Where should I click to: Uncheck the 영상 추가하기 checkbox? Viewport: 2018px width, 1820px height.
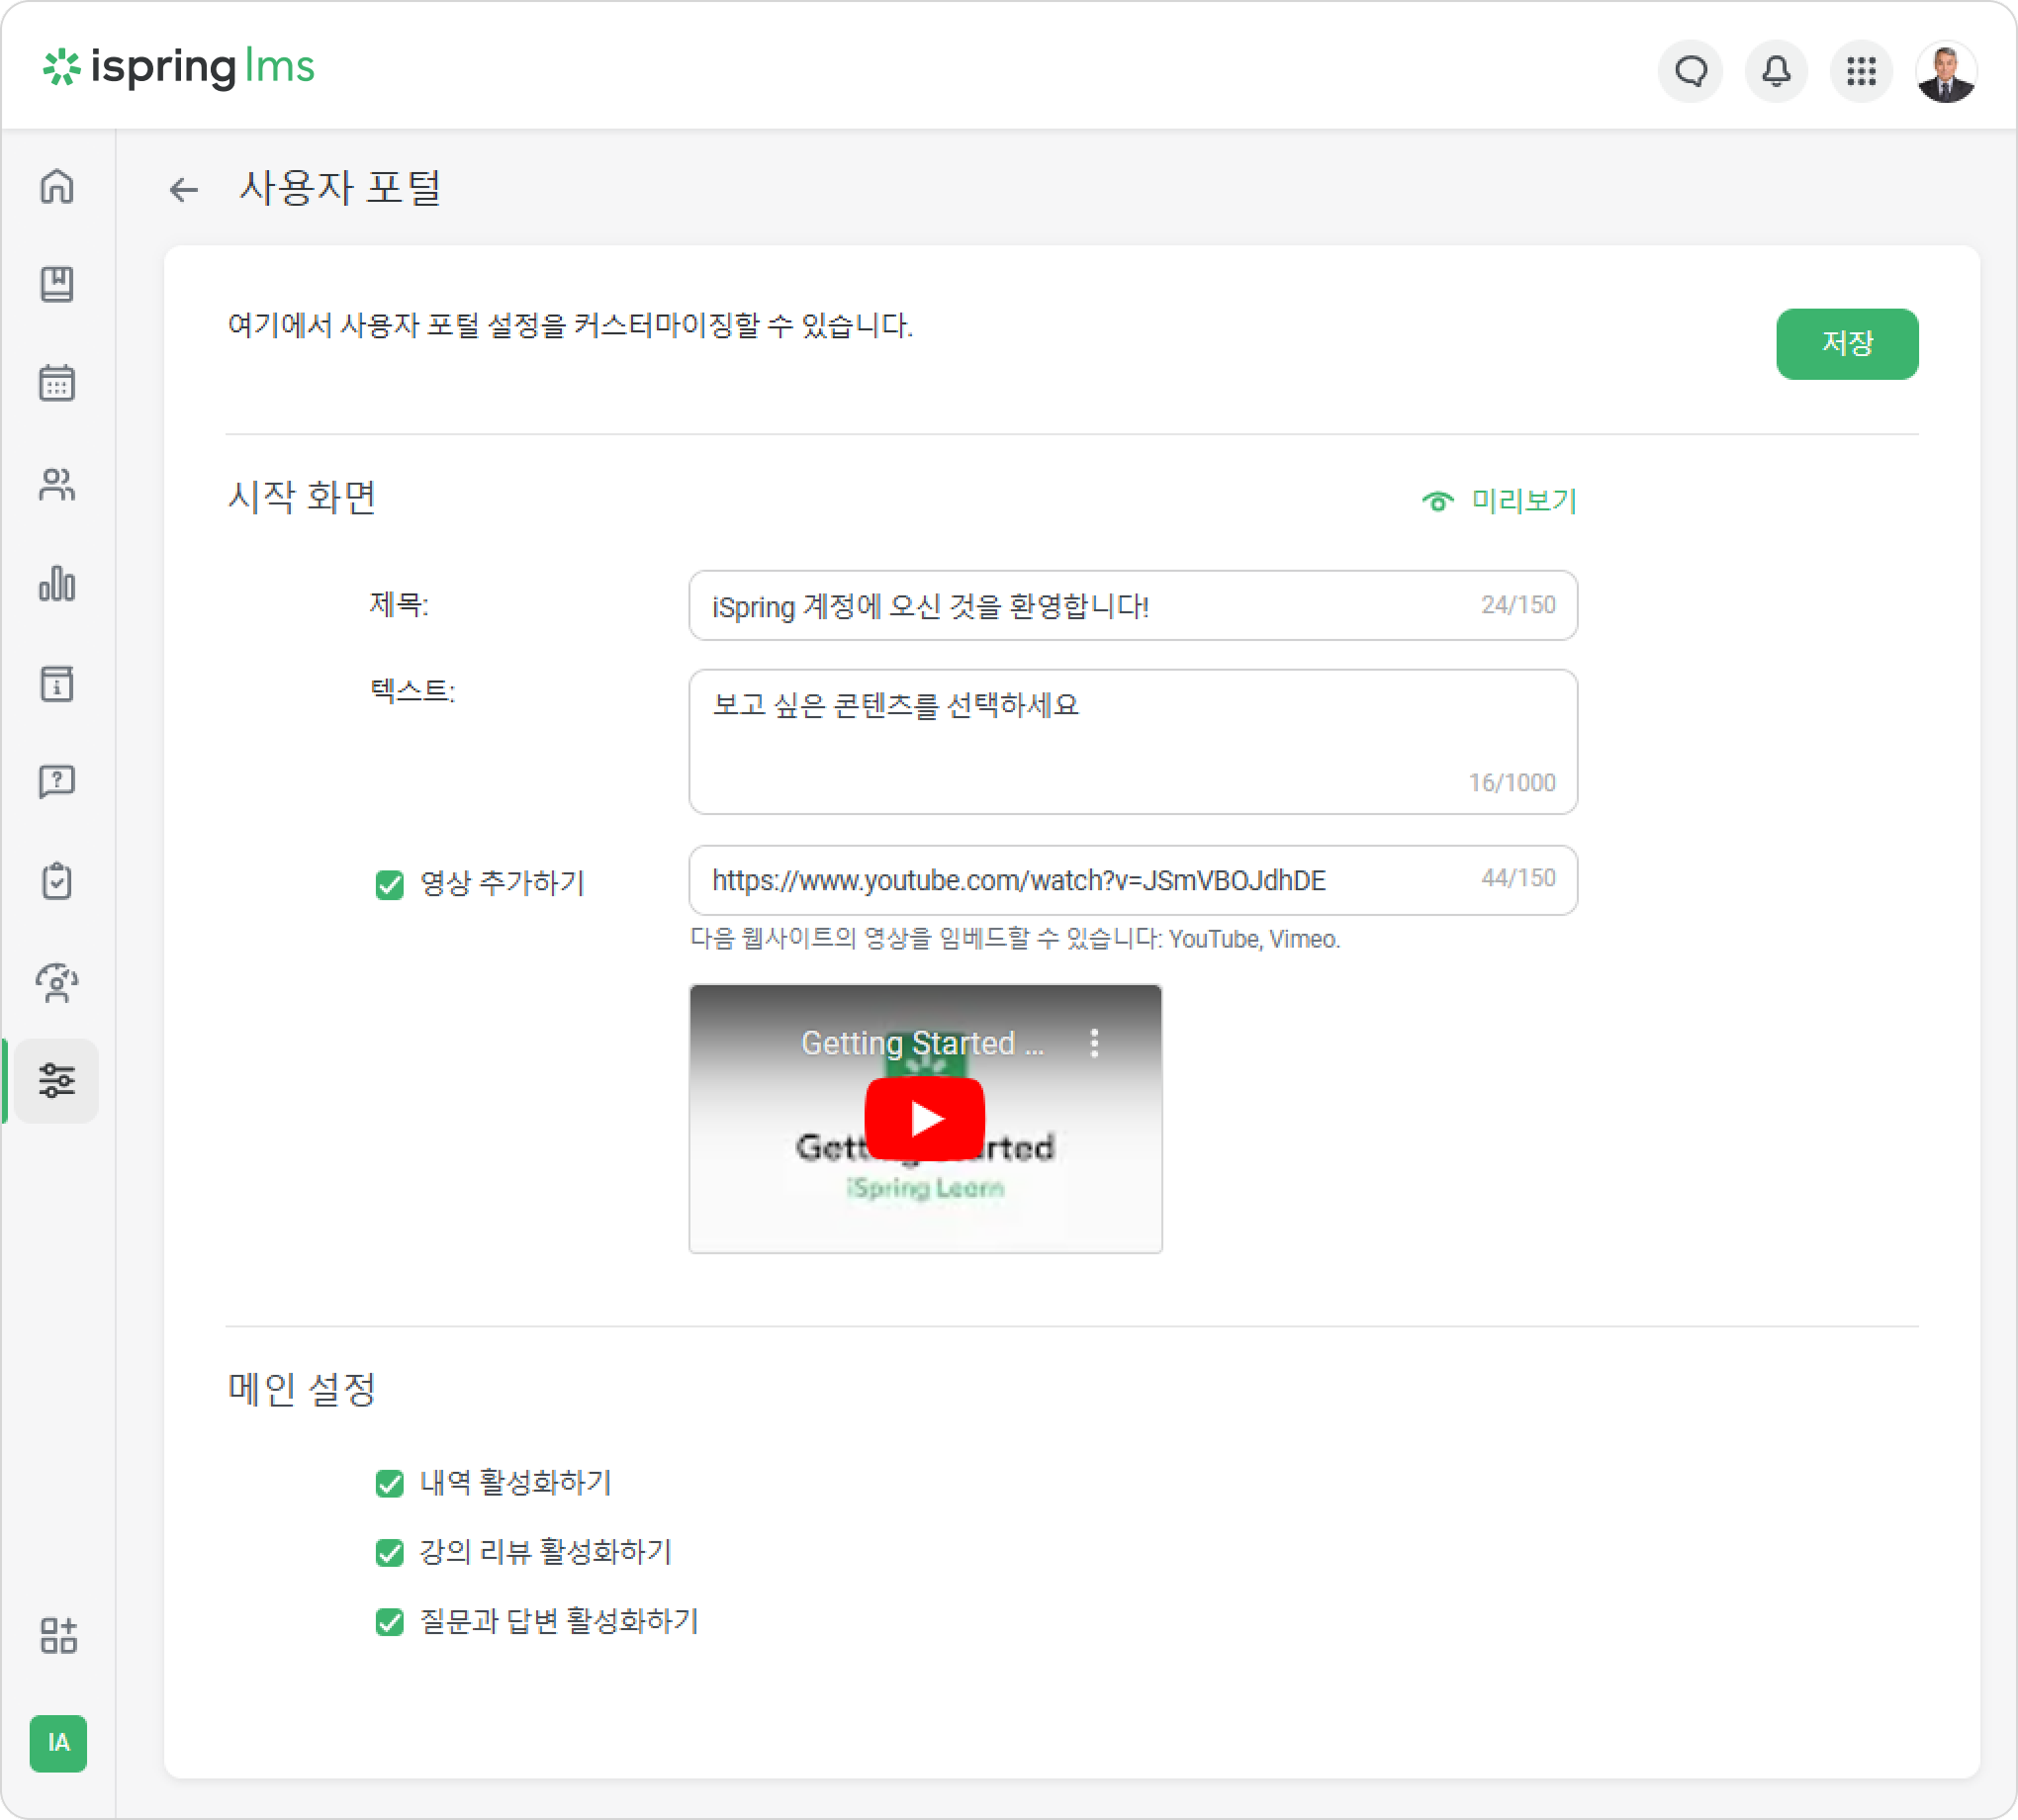tap(390, 884)
